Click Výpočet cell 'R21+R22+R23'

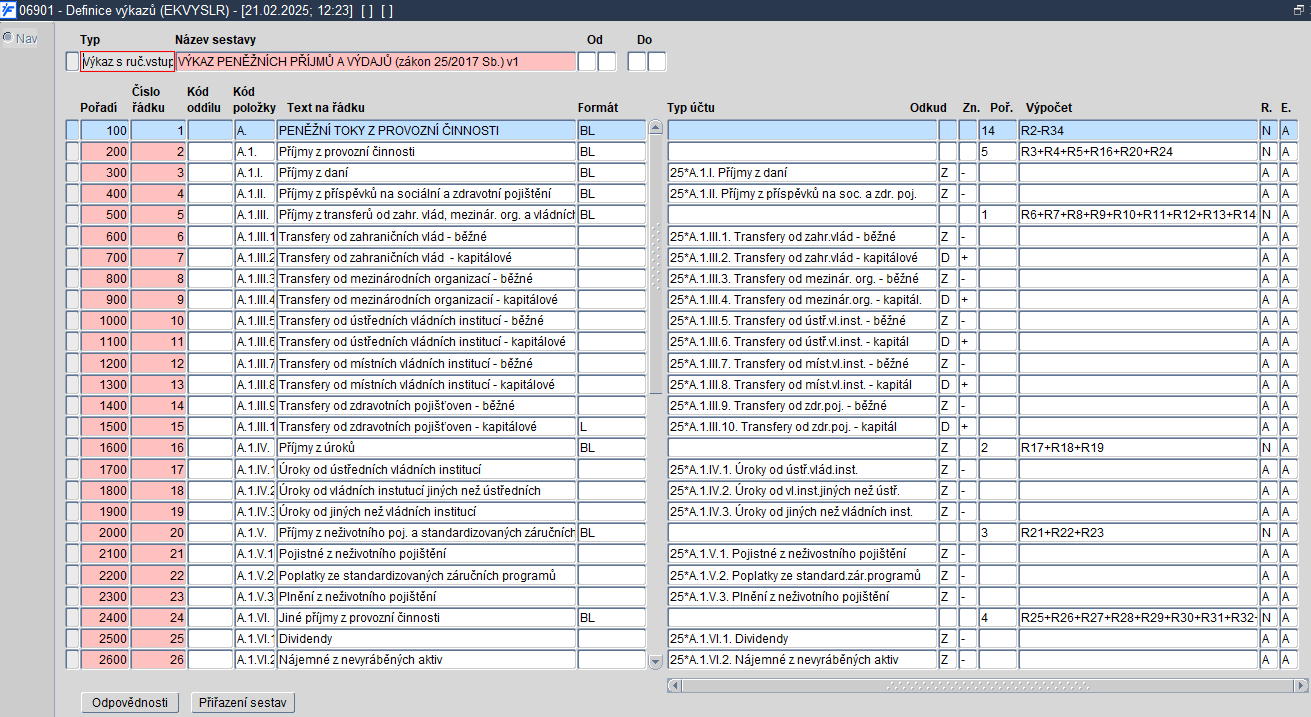point(1138,533)
